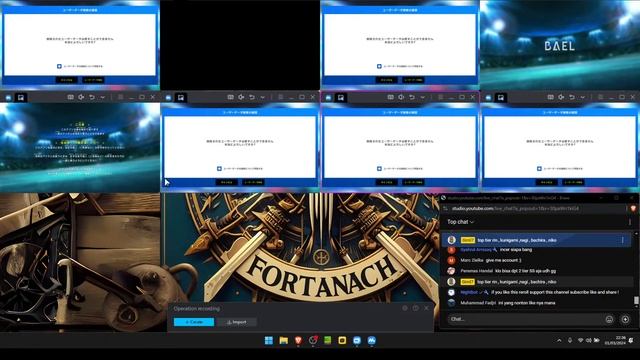Open hamburger menu of emulator below BAEL screen
Screen dimensions: 640x360
click(600, 97)
